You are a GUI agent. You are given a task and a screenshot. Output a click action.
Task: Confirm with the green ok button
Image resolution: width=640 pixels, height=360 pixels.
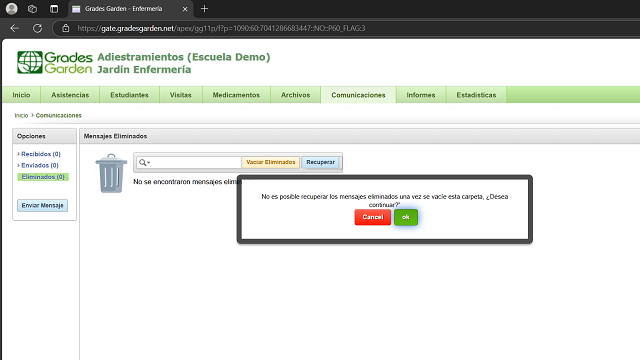point(406,217)
